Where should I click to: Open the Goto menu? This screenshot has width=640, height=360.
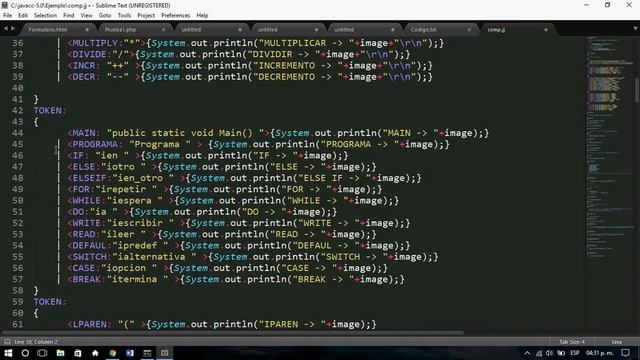pyautogui.click(x=105, y=16)
